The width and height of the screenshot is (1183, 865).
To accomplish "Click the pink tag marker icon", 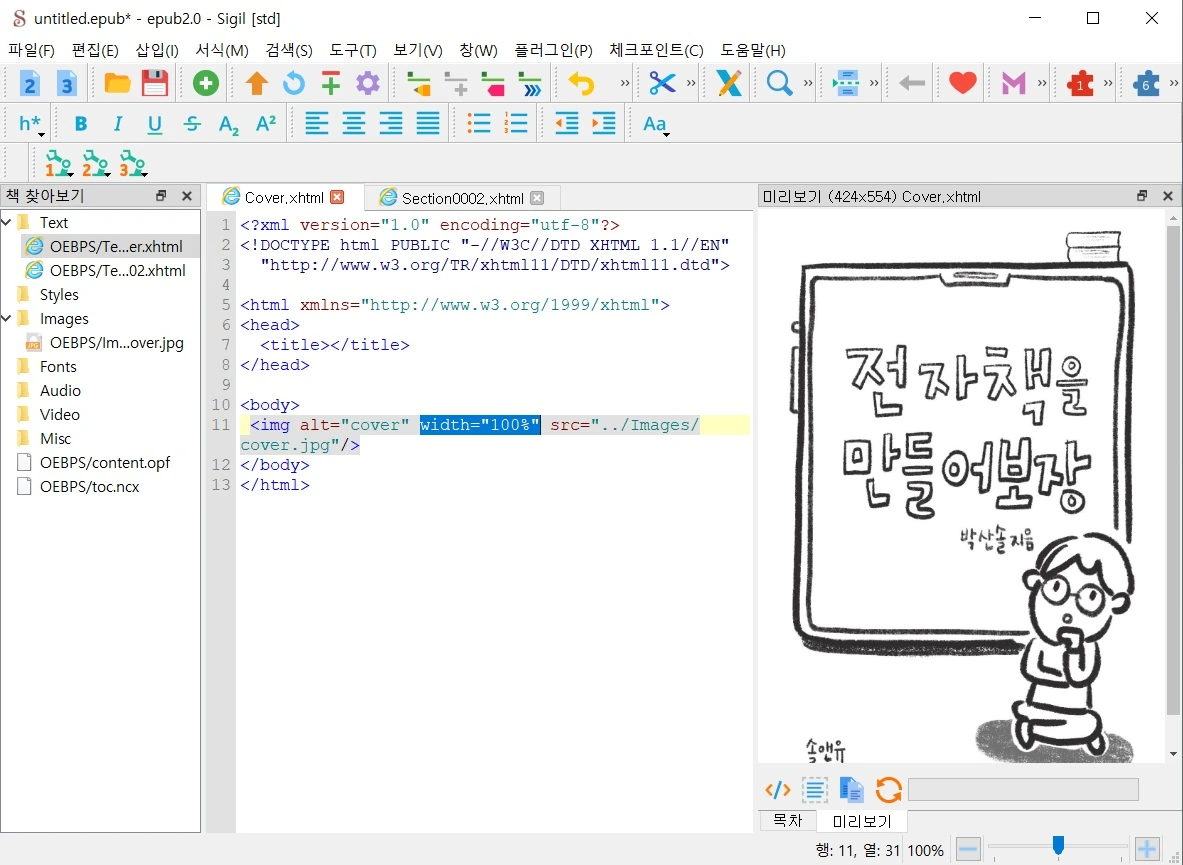I will 493,83.
